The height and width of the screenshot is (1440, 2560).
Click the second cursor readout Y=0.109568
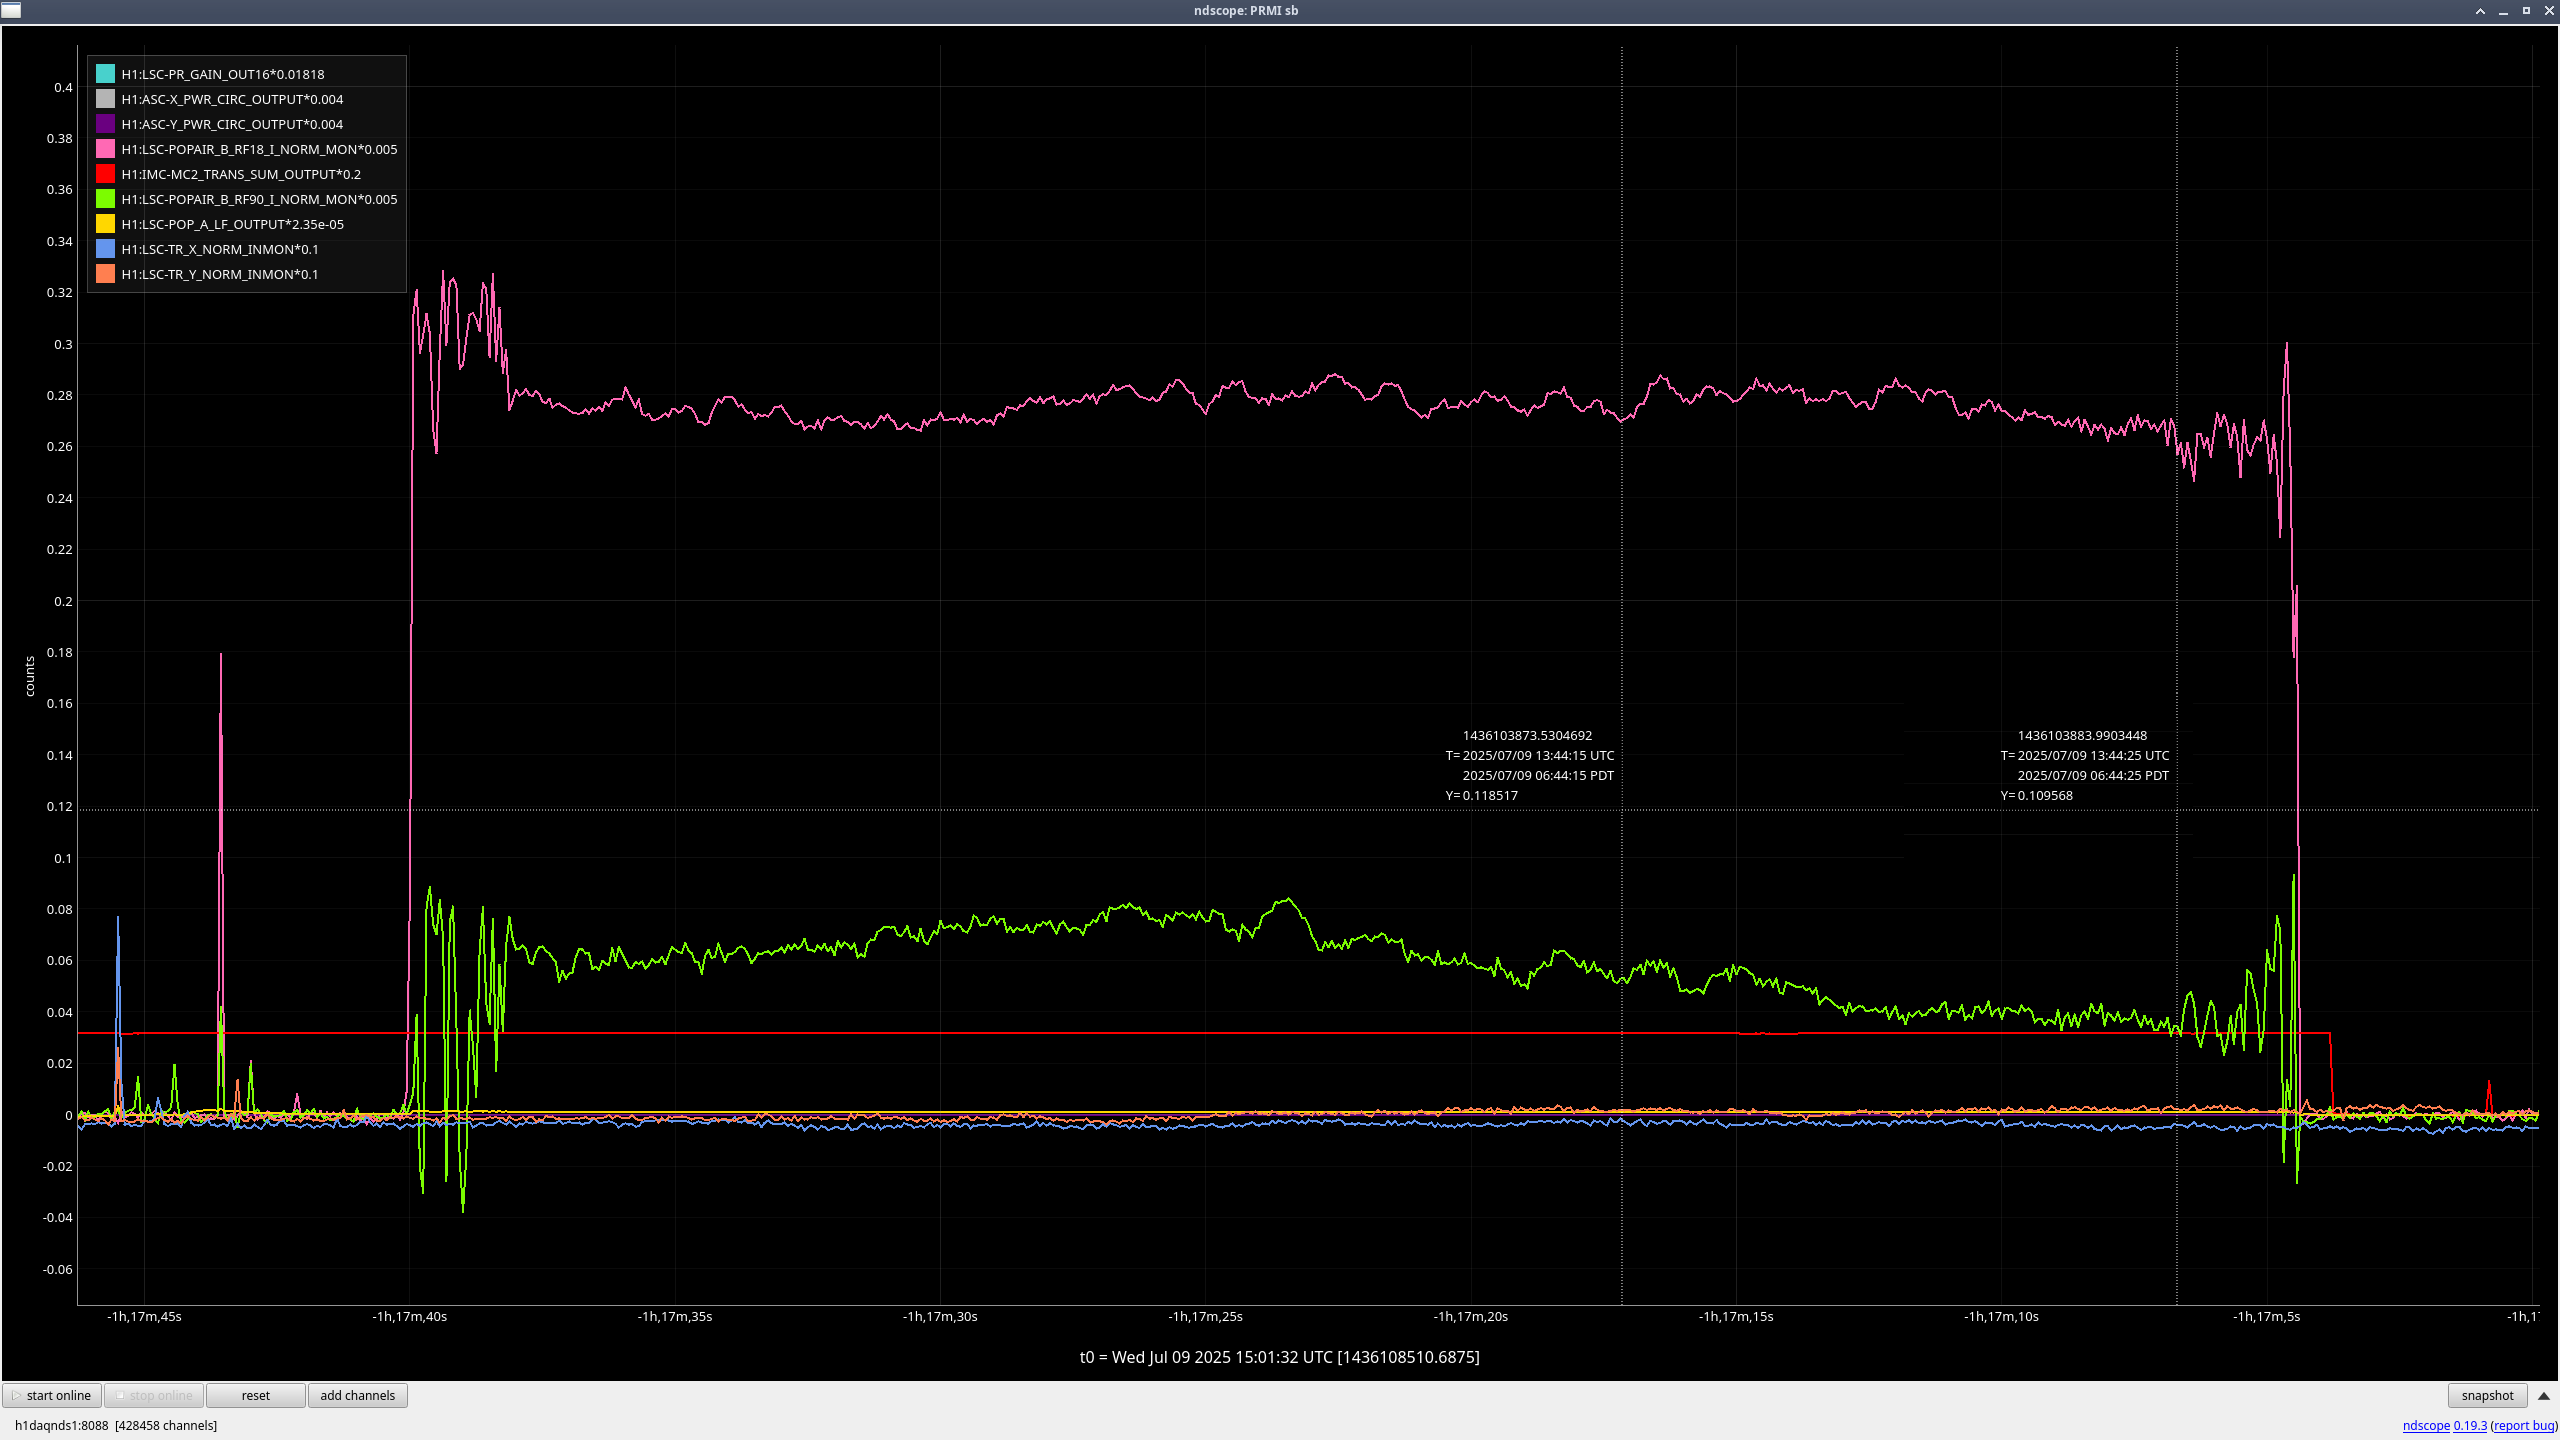(x=2037, y=795)
